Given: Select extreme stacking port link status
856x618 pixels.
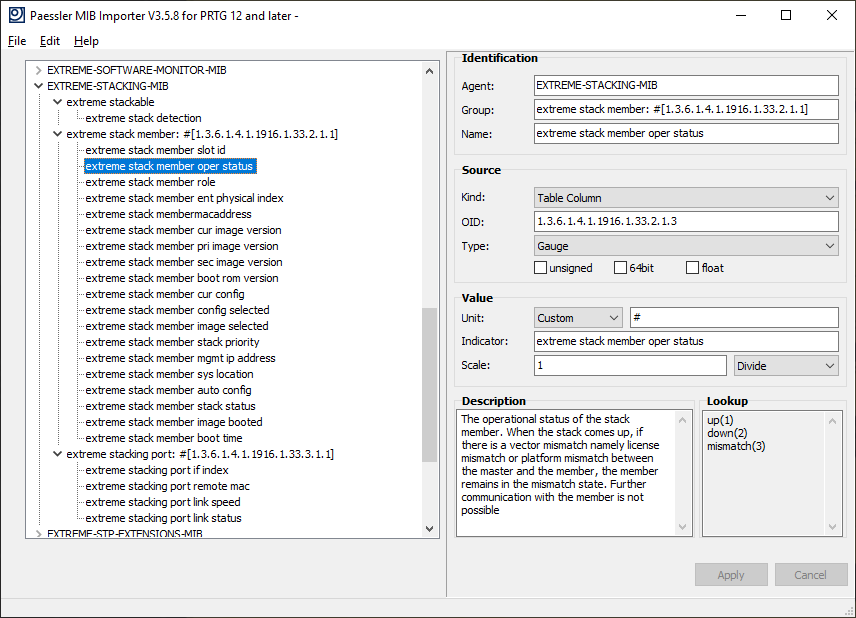Looking at the screenshot, I should point(163,518).
